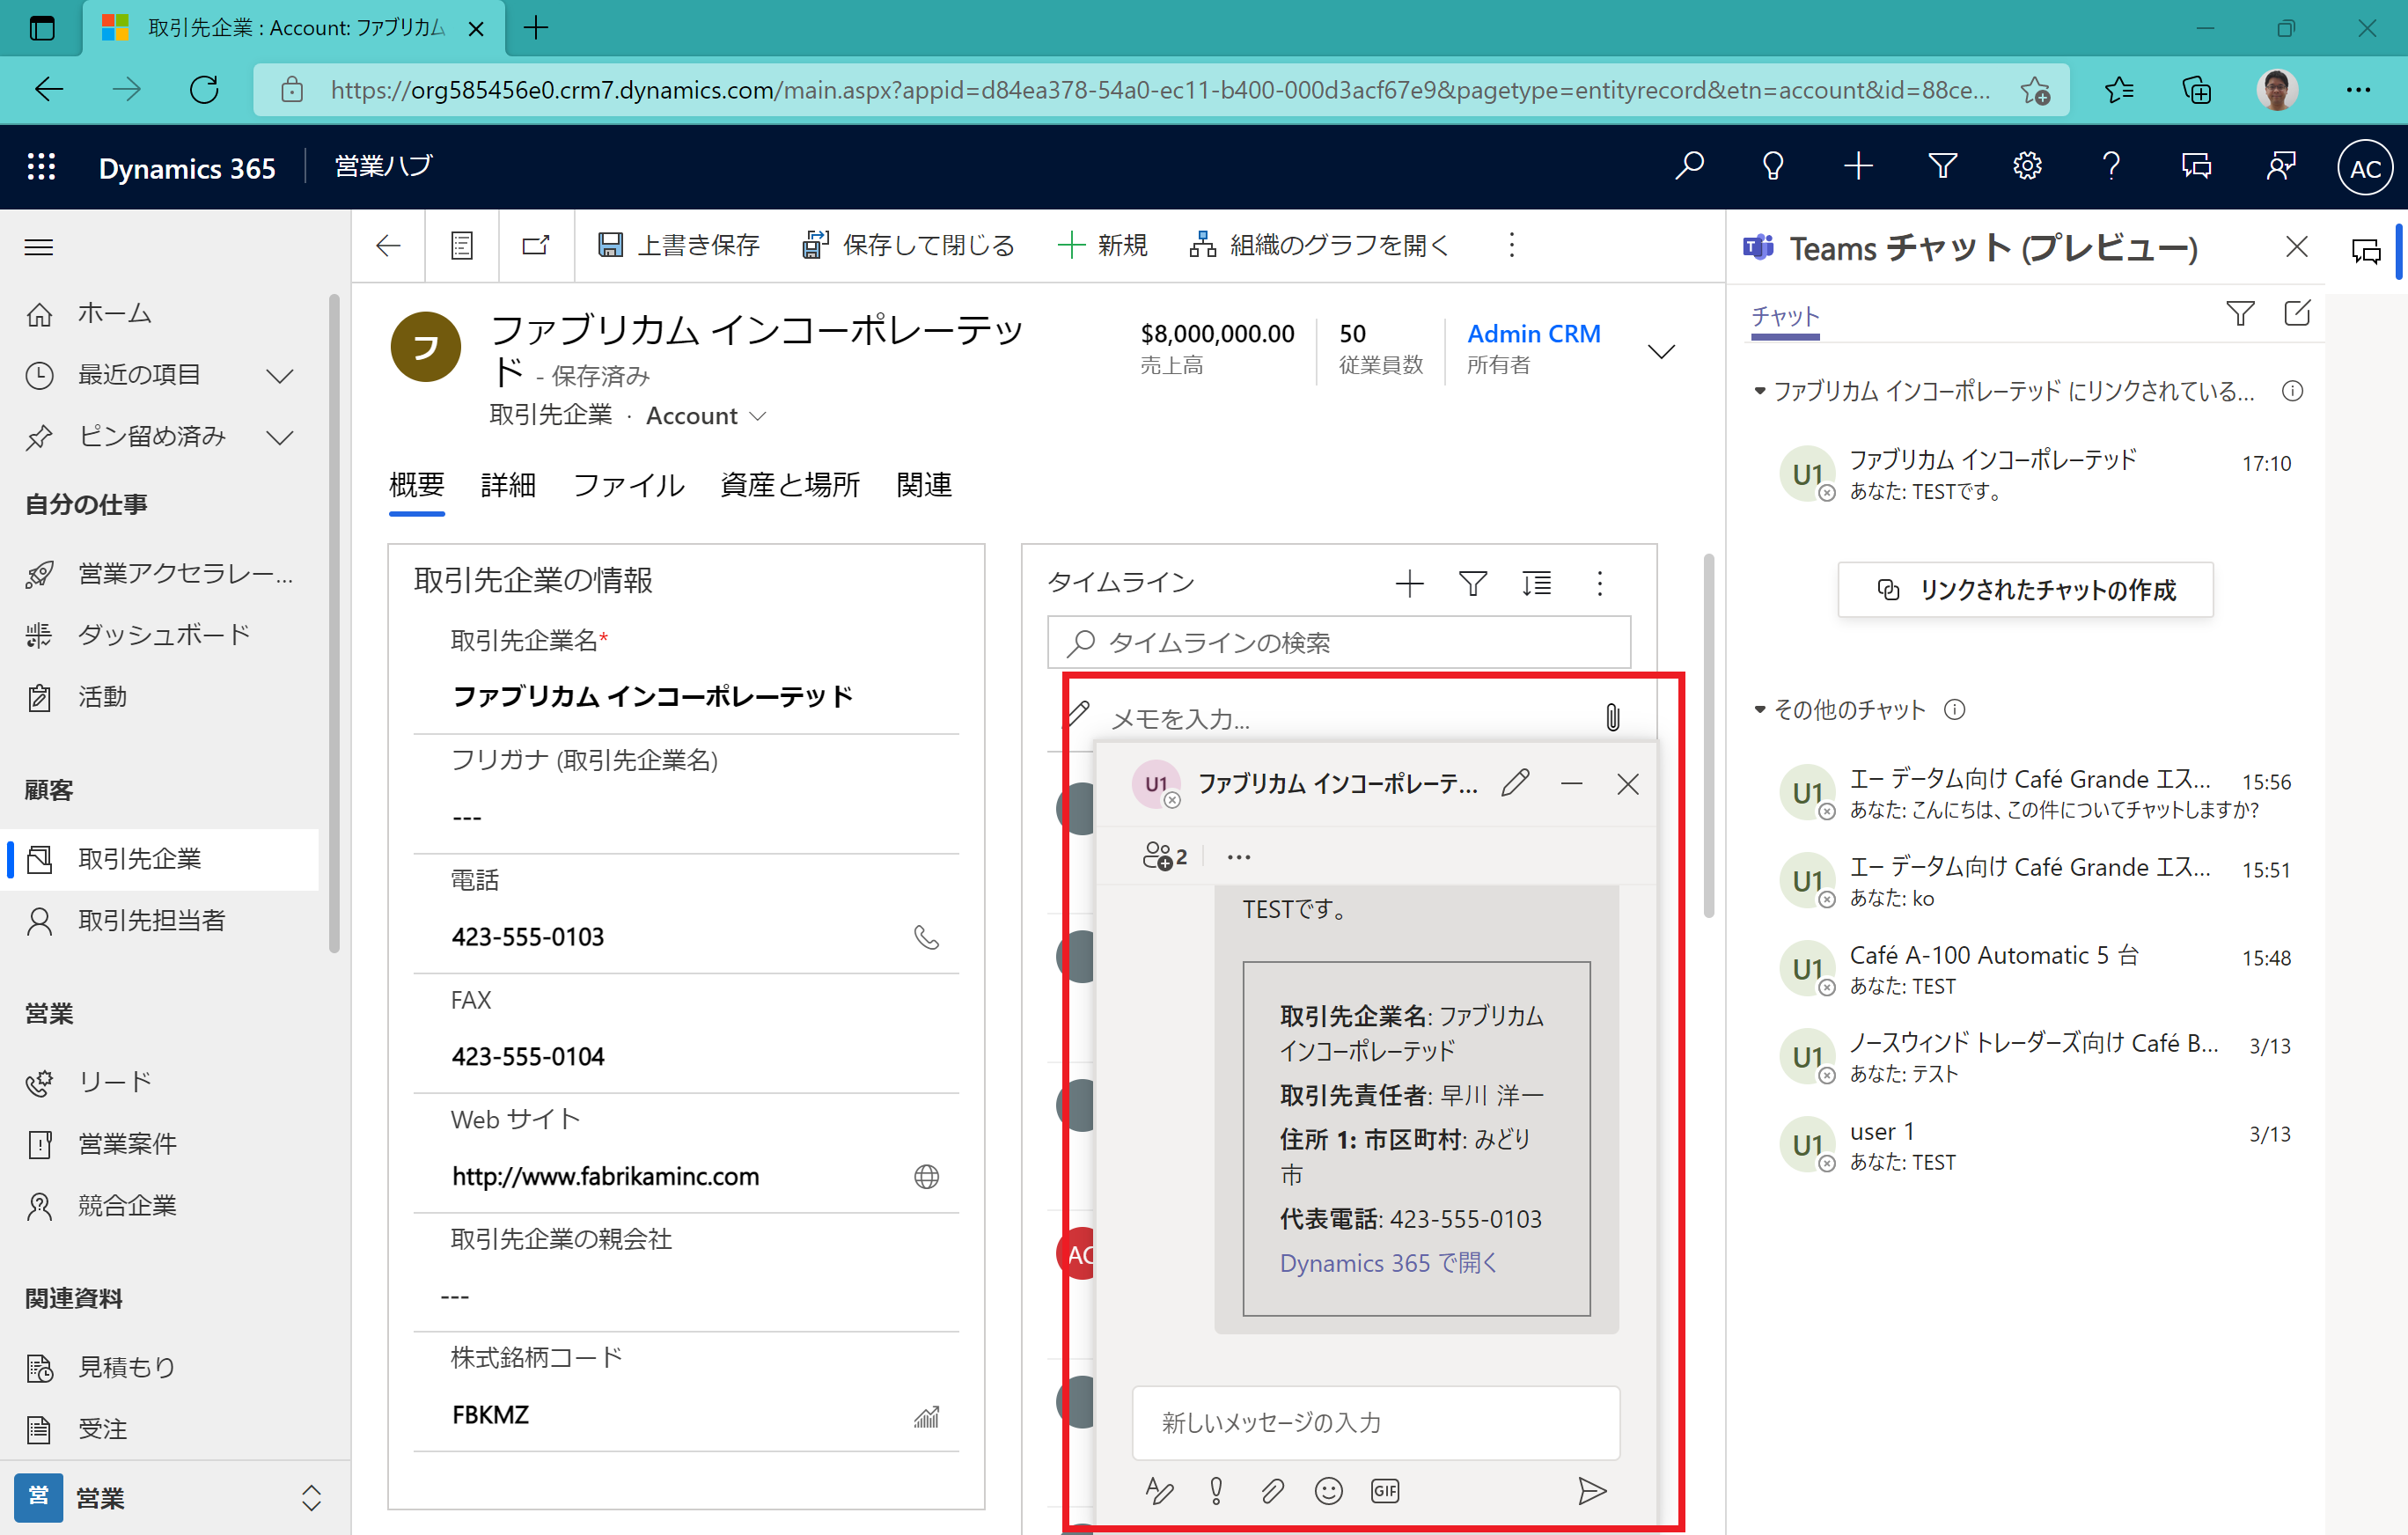The height and width of the screenshot is (1535, 2408).
Task: Expand the ピン留め済み section
Action: click(x=280, y=437)
